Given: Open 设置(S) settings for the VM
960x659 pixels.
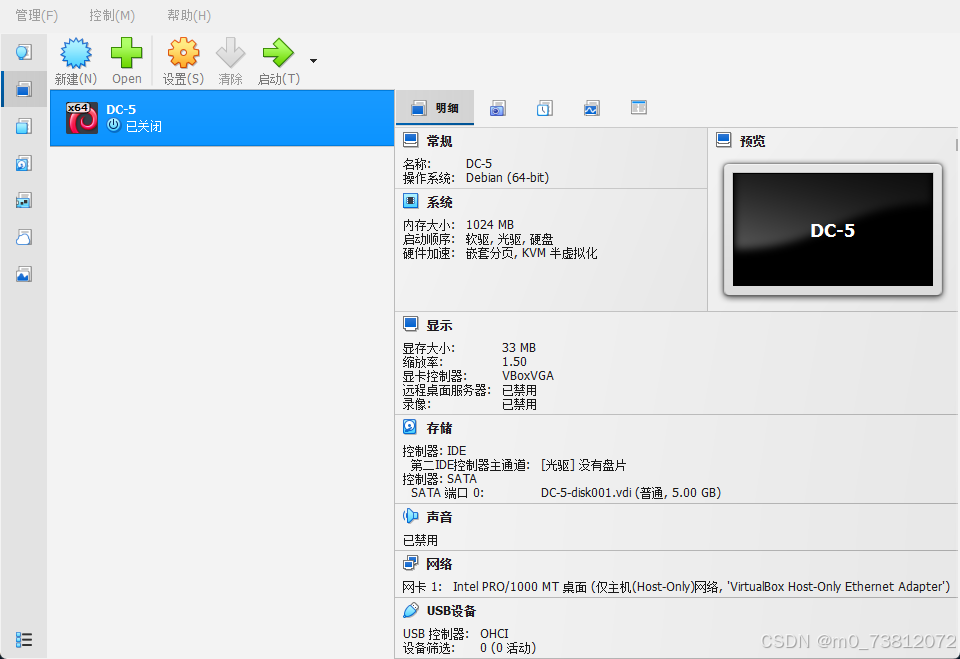Looking at the screenshot, I should [x=183, y=61].
